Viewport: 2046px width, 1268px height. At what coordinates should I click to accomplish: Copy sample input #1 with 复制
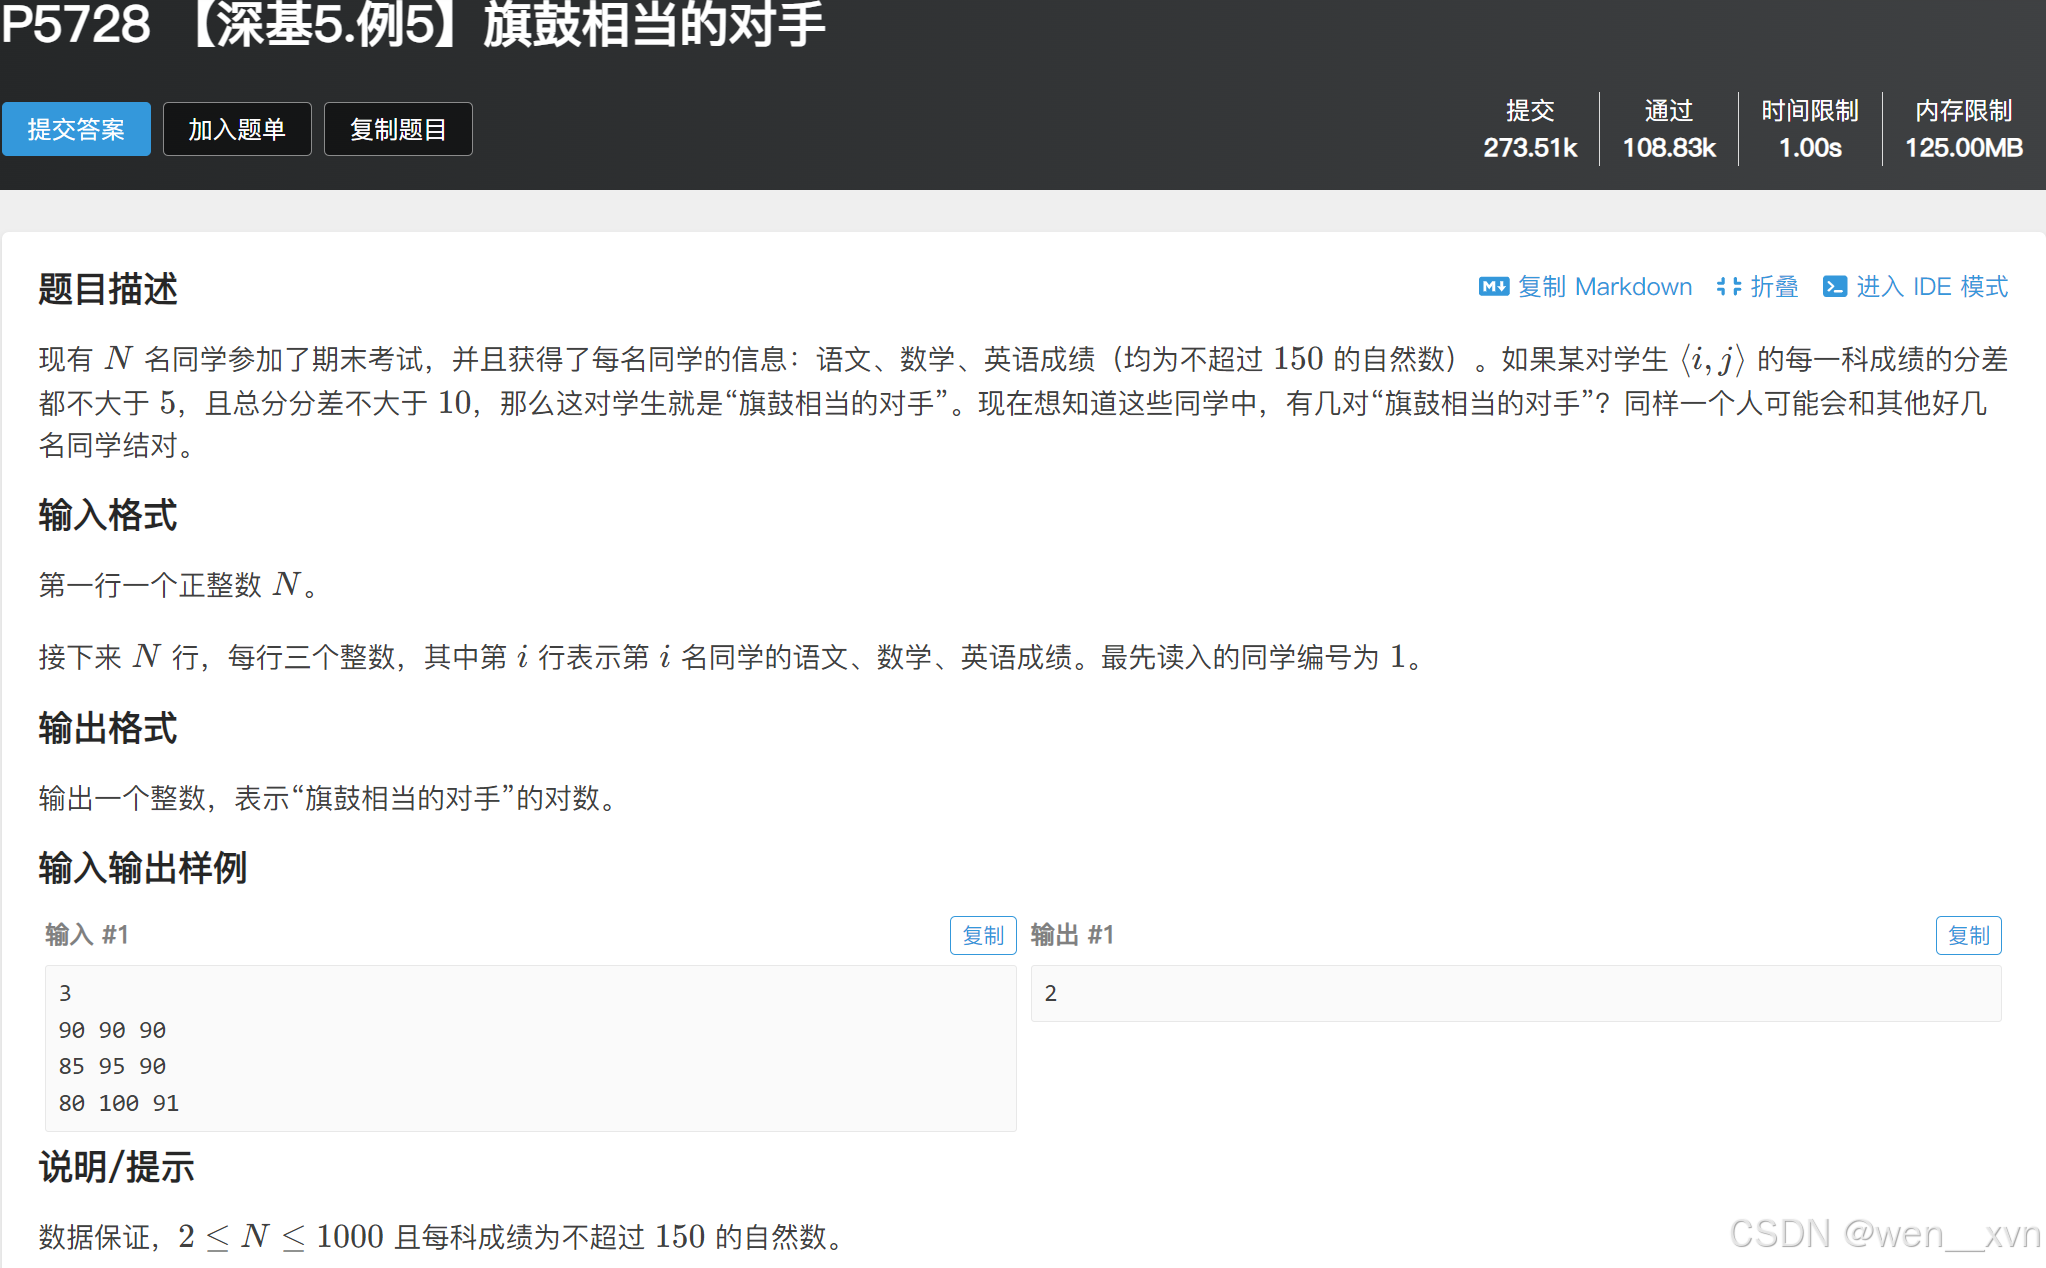[x=982, y=935]
